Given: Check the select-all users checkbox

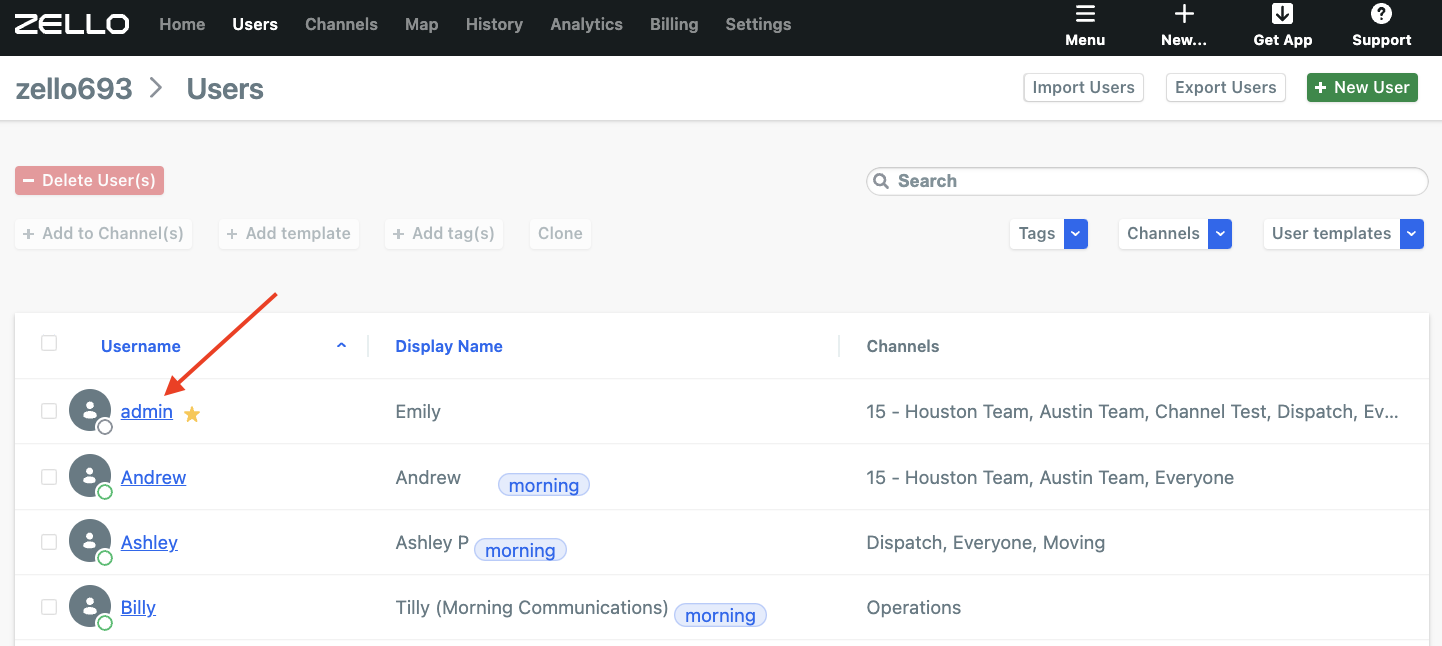Looking at the screenshot, I should (49, 342).
